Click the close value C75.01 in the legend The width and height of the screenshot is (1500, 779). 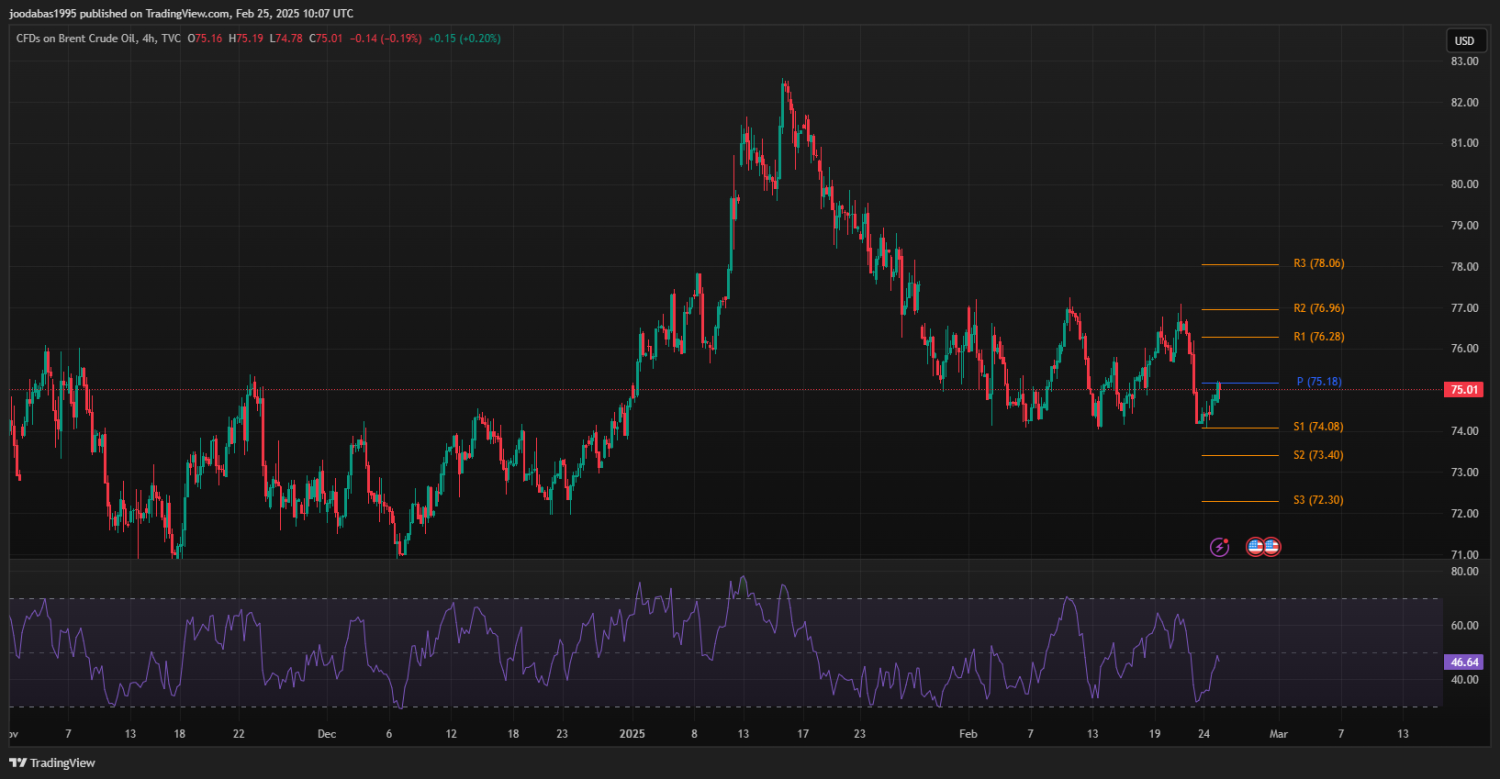(x=325, y=39)
